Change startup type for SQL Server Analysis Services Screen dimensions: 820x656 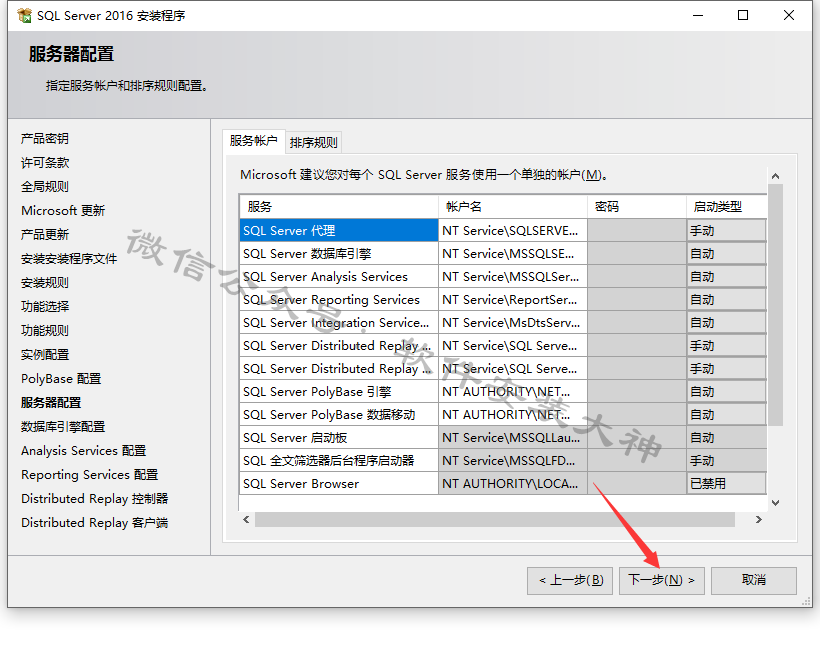[x=726, y=277]
